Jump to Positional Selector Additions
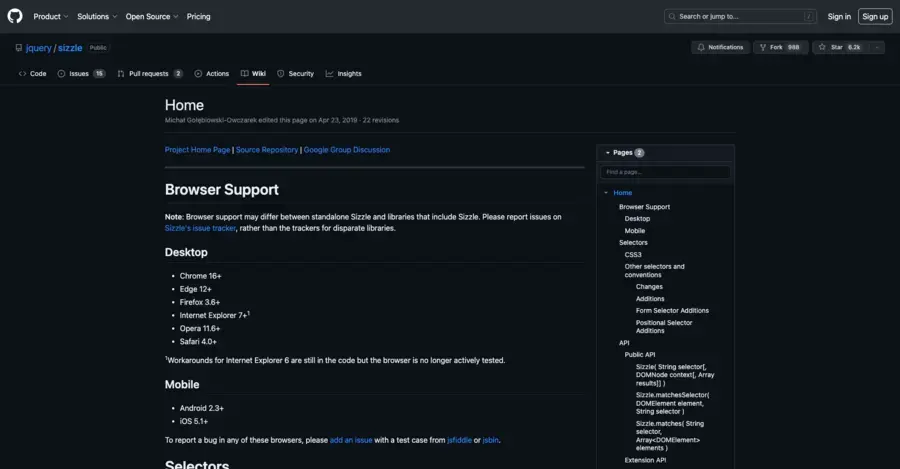This screenshot has width=900, height=469. [x=664, y=327]
